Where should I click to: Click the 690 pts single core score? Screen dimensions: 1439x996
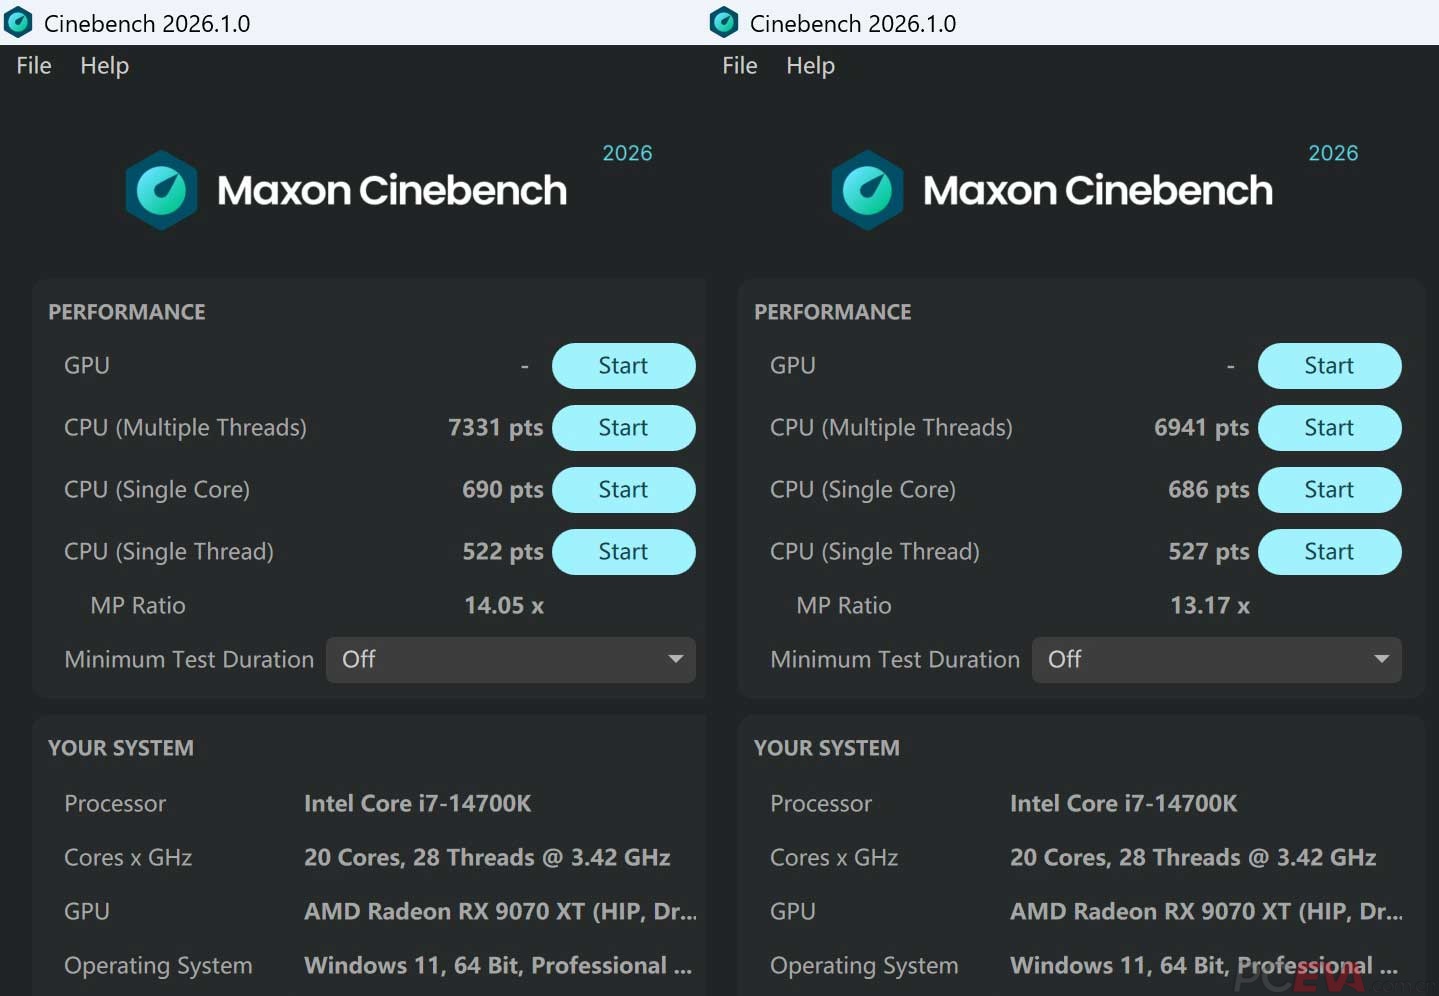[x=503, y=490]
